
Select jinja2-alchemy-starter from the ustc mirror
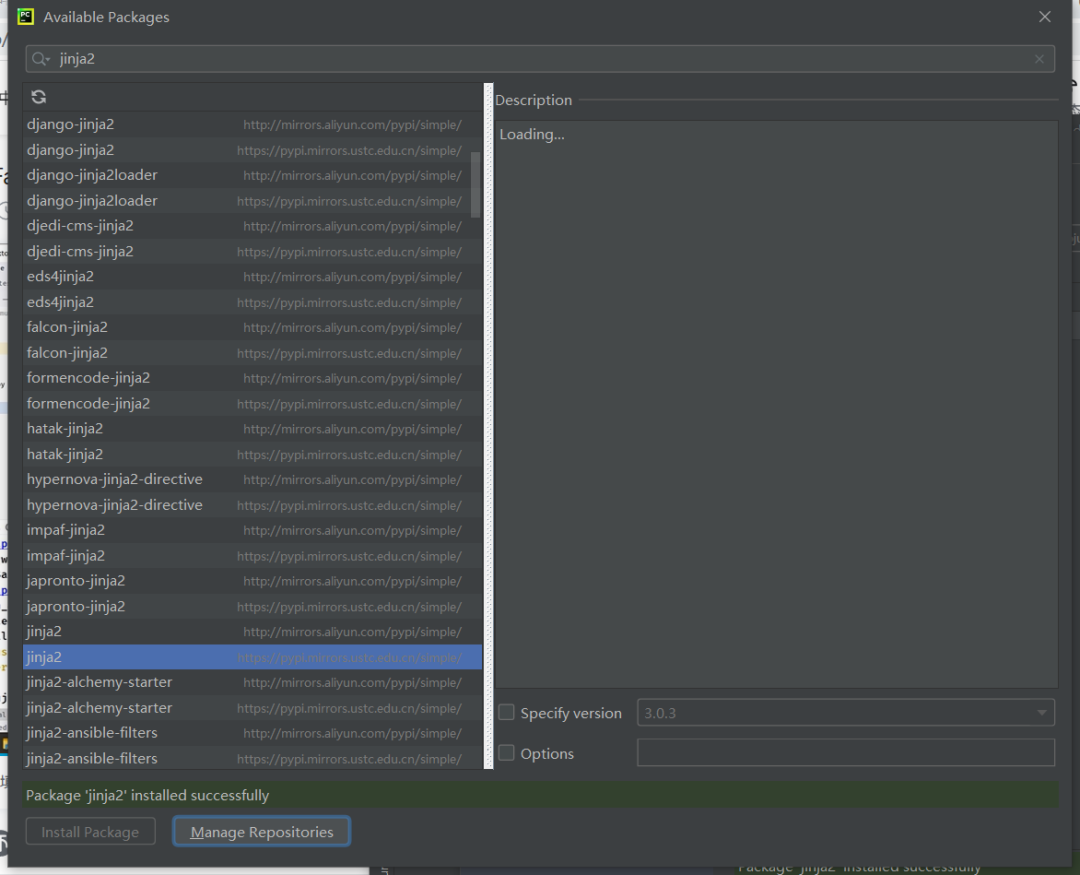click(x=252, y=708)
